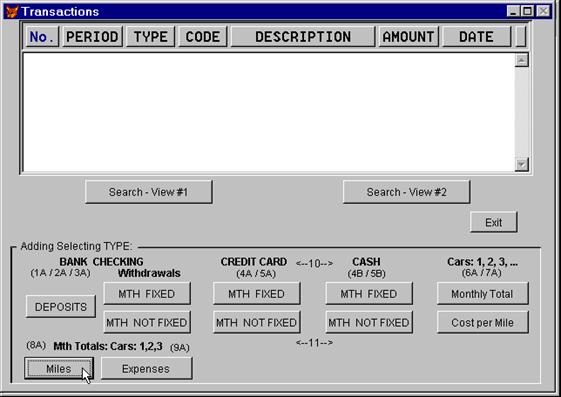
Task: Click the 'Cars: 1, 2, 3, ...' label
Action: [482, 261]
